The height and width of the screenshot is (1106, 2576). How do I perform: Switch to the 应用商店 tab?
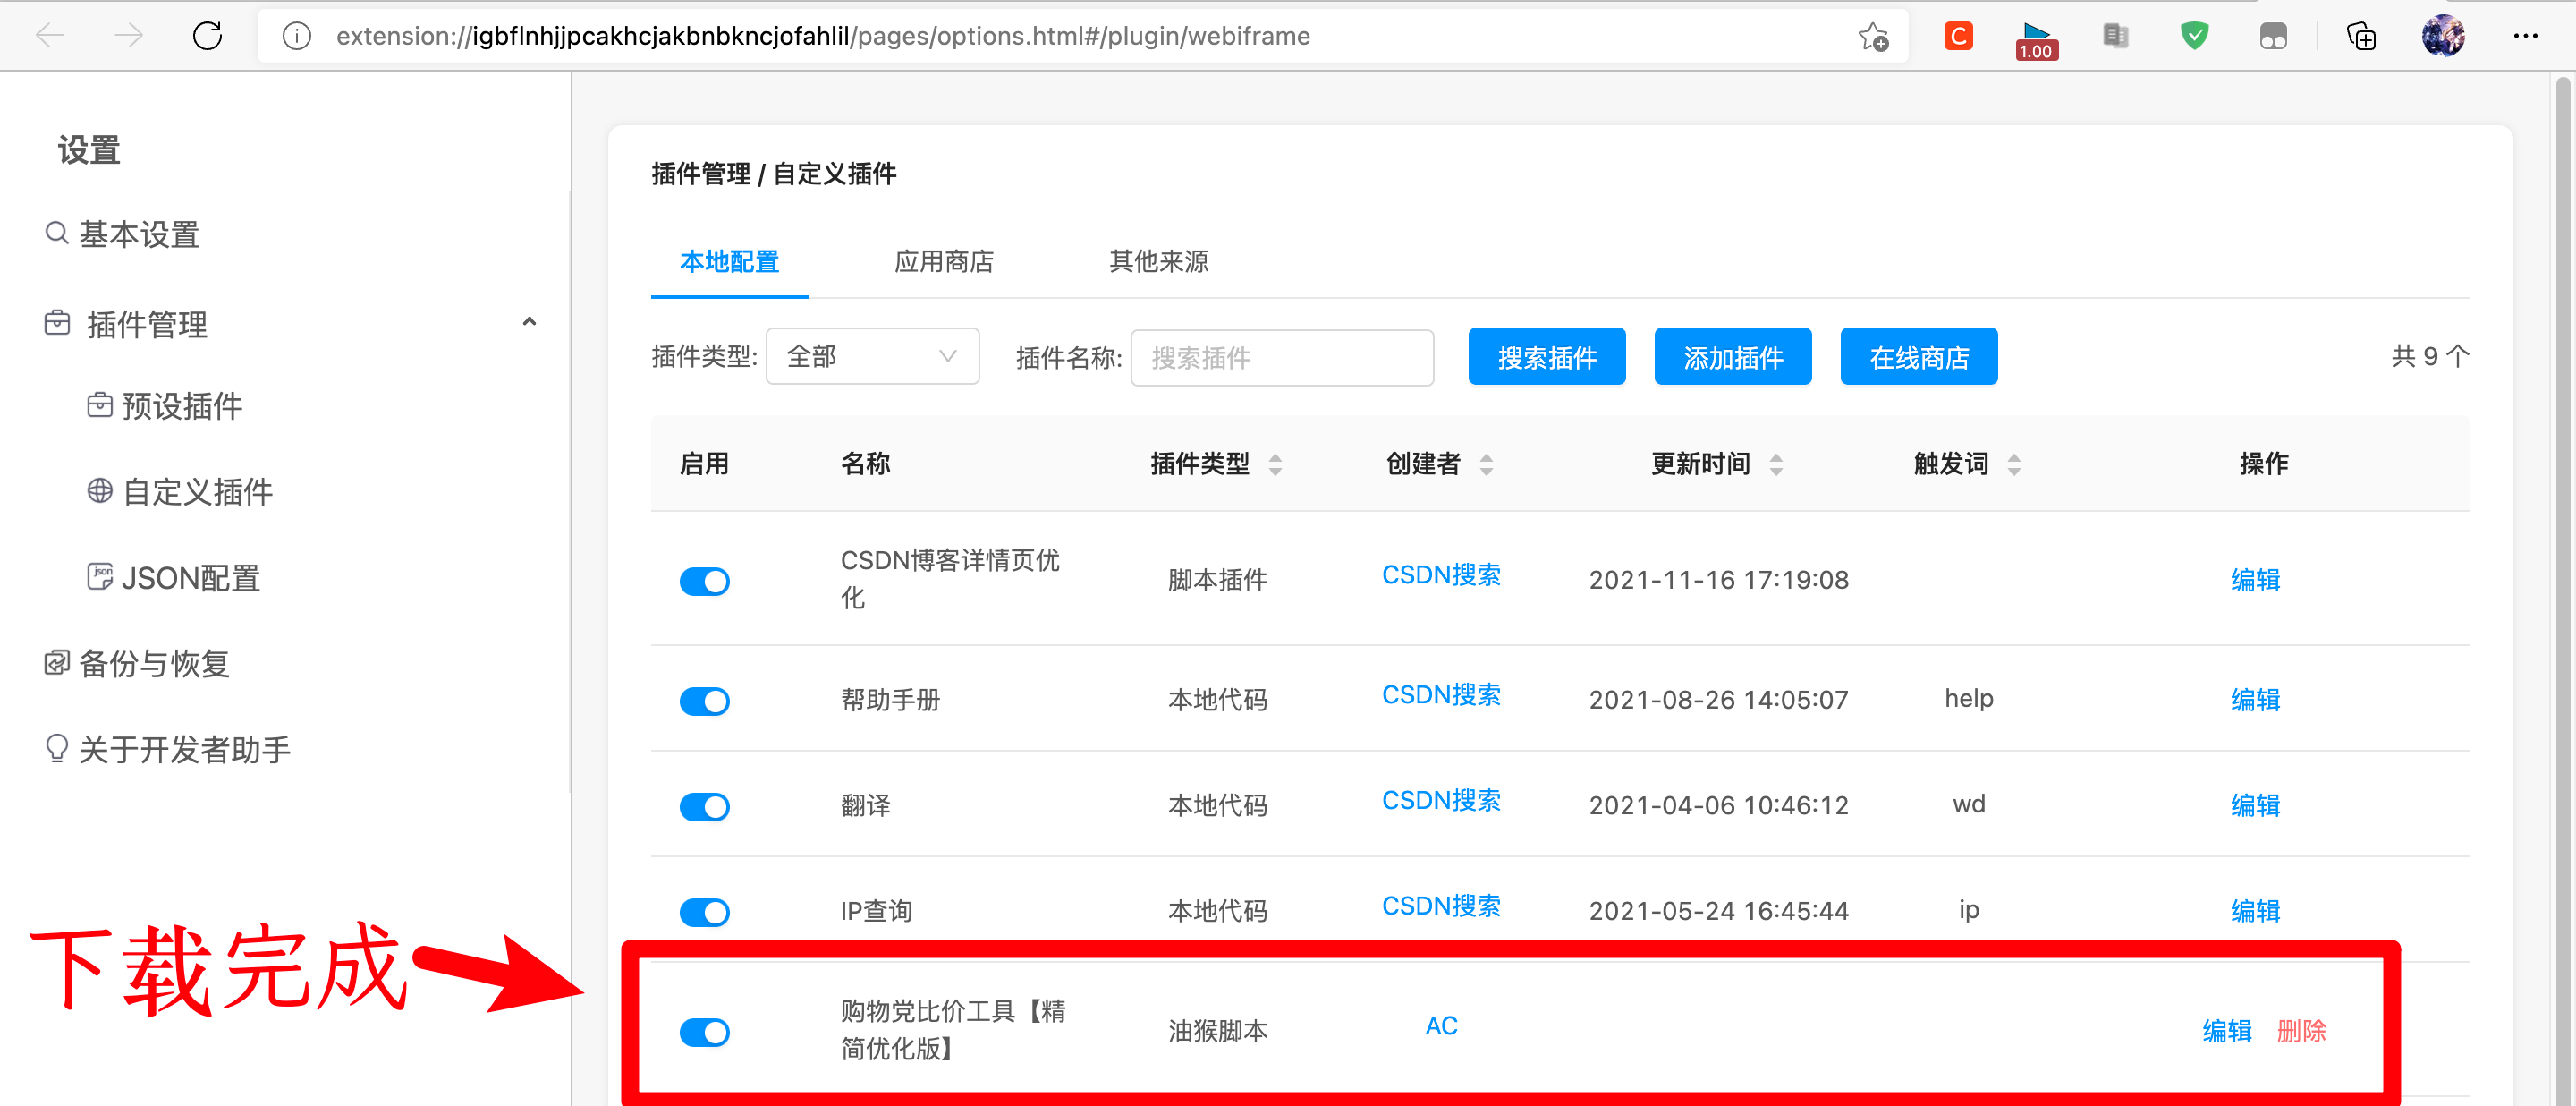(943, 262)
